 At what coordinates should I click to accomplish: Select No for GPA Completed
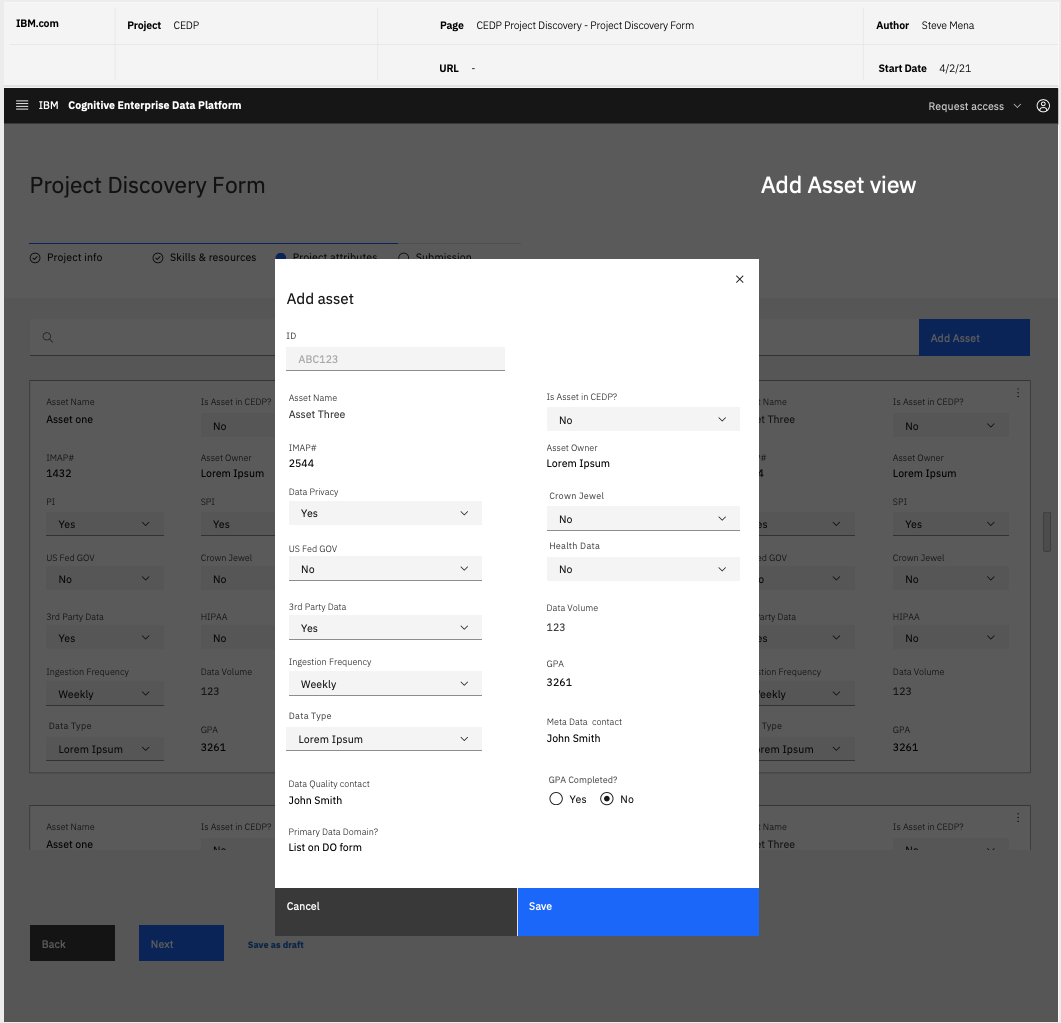pos(606,799)
